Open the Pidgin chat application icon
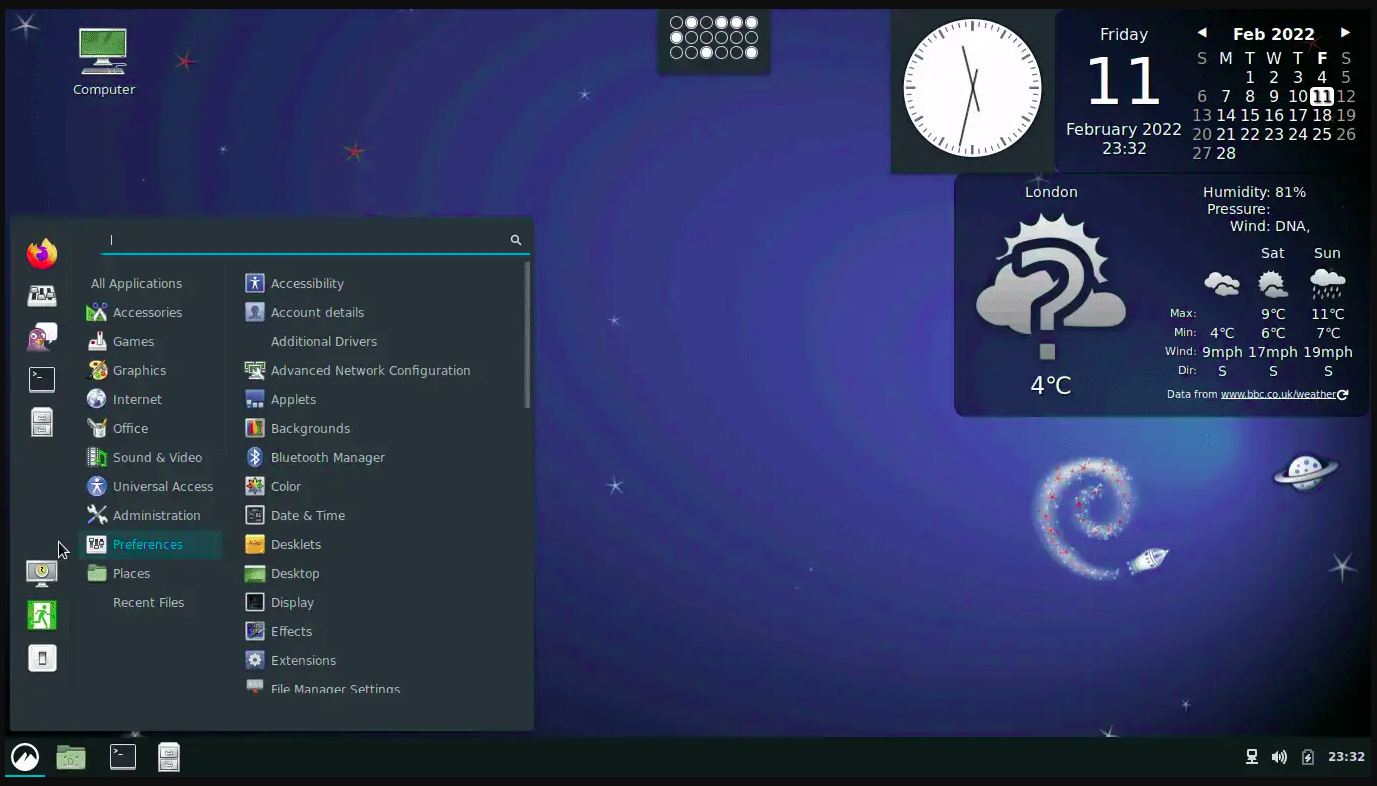The width and height of the screenshot is (1377, 786). click(x=42, y=337)
